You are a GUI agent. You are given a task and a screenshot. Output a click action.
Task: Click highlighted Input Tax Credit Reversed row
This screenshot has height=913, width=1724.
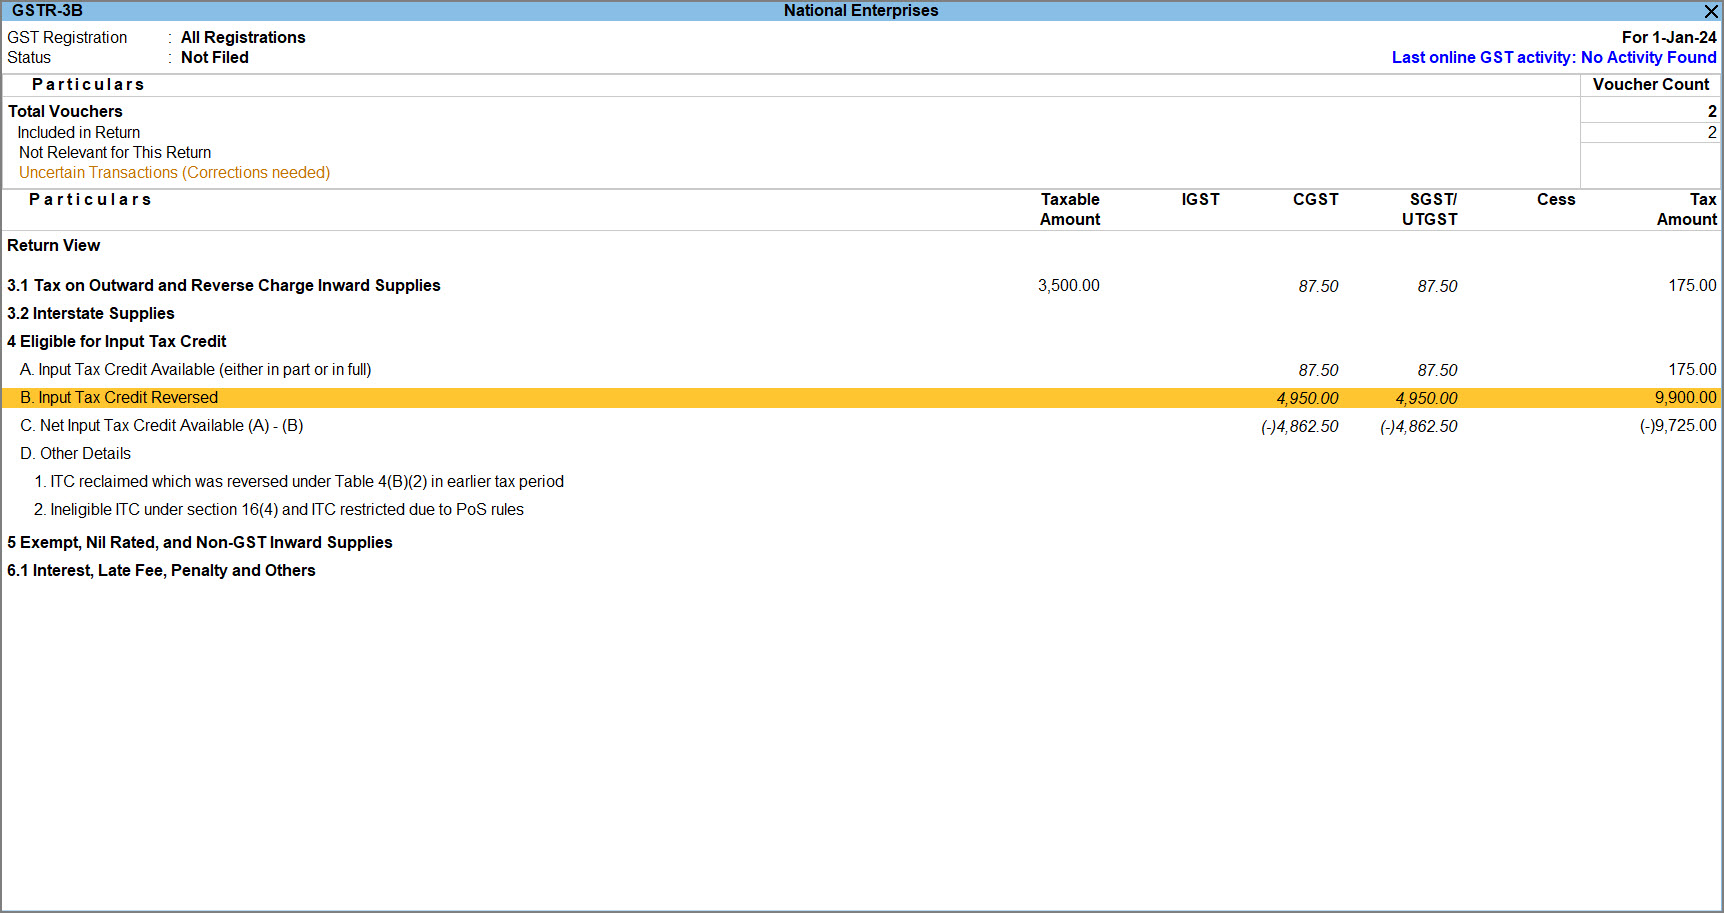(119, 397)
